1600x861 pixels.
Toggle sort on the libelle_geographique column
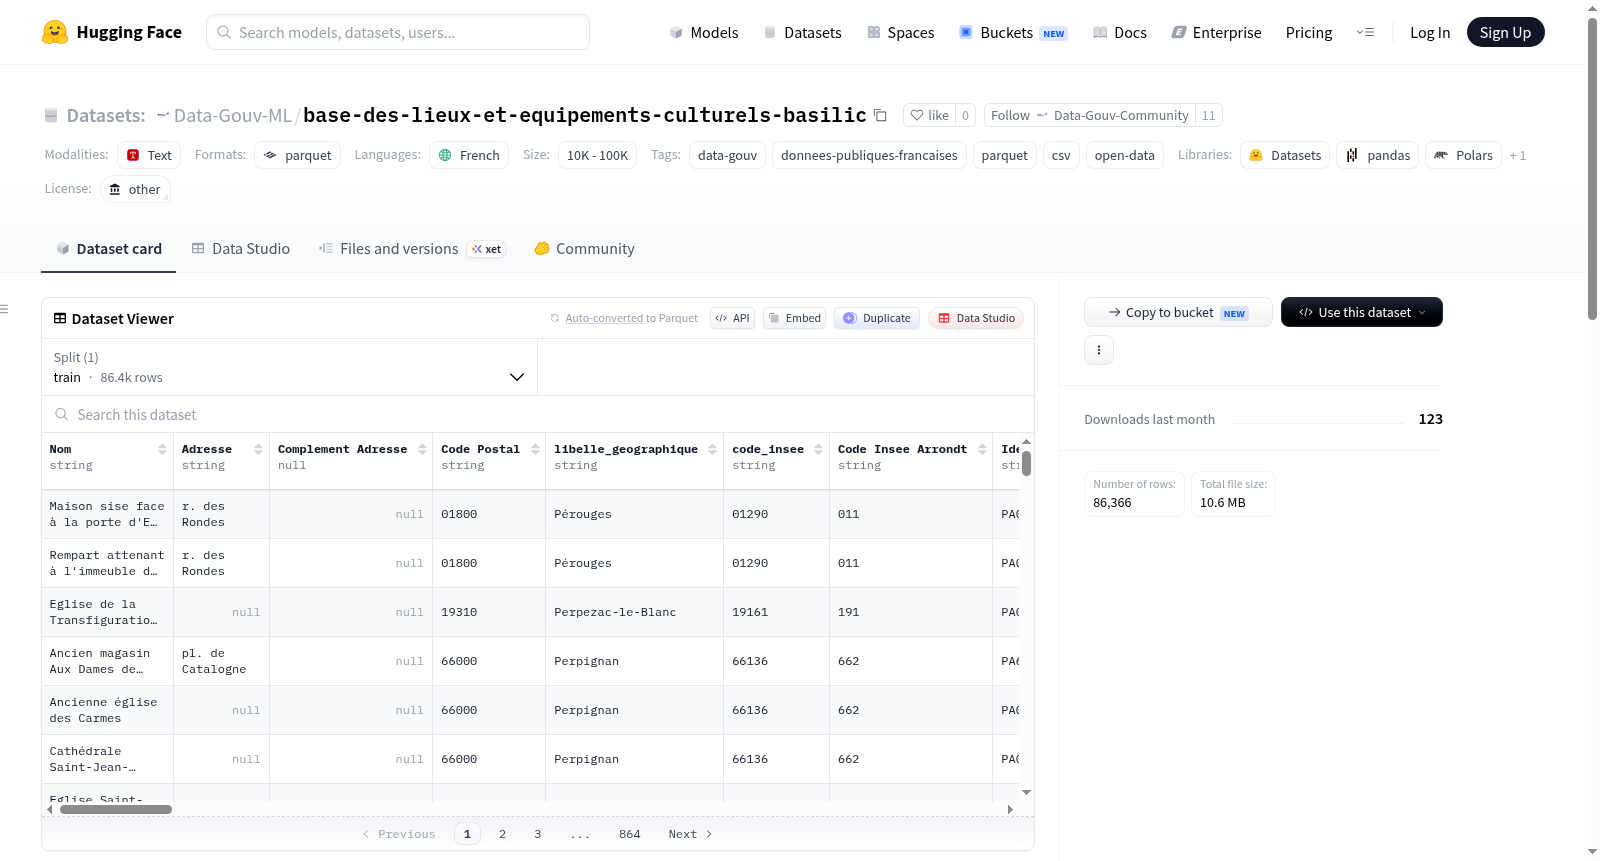pyautogui.click(x=712, y=450)
